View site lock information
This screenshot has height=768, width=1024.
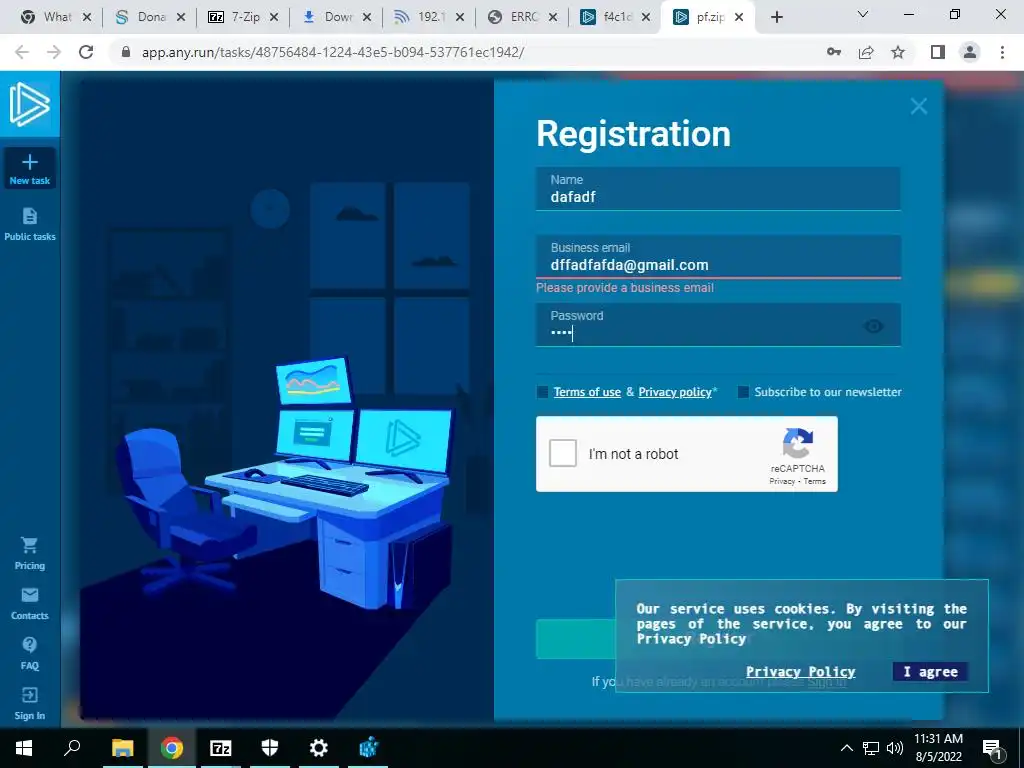tap(127, 52)
